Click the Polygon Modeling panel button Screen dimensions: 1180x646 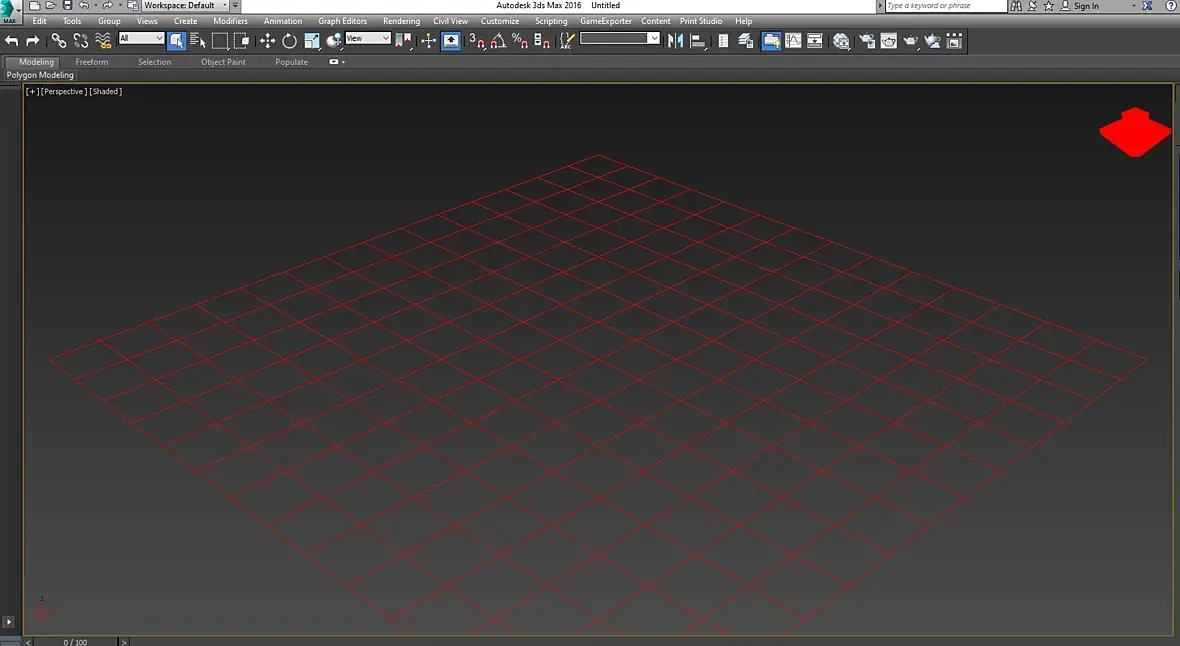[x=40, y=75]
